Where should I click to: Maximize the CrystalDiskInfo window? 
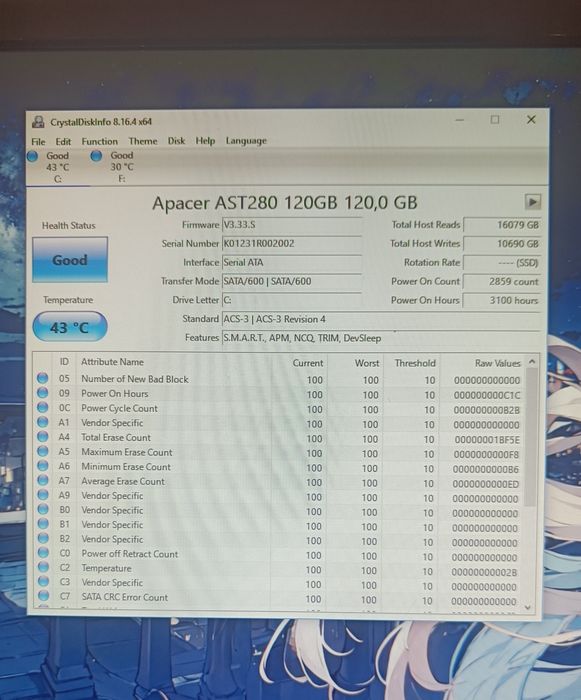point(495,120)
